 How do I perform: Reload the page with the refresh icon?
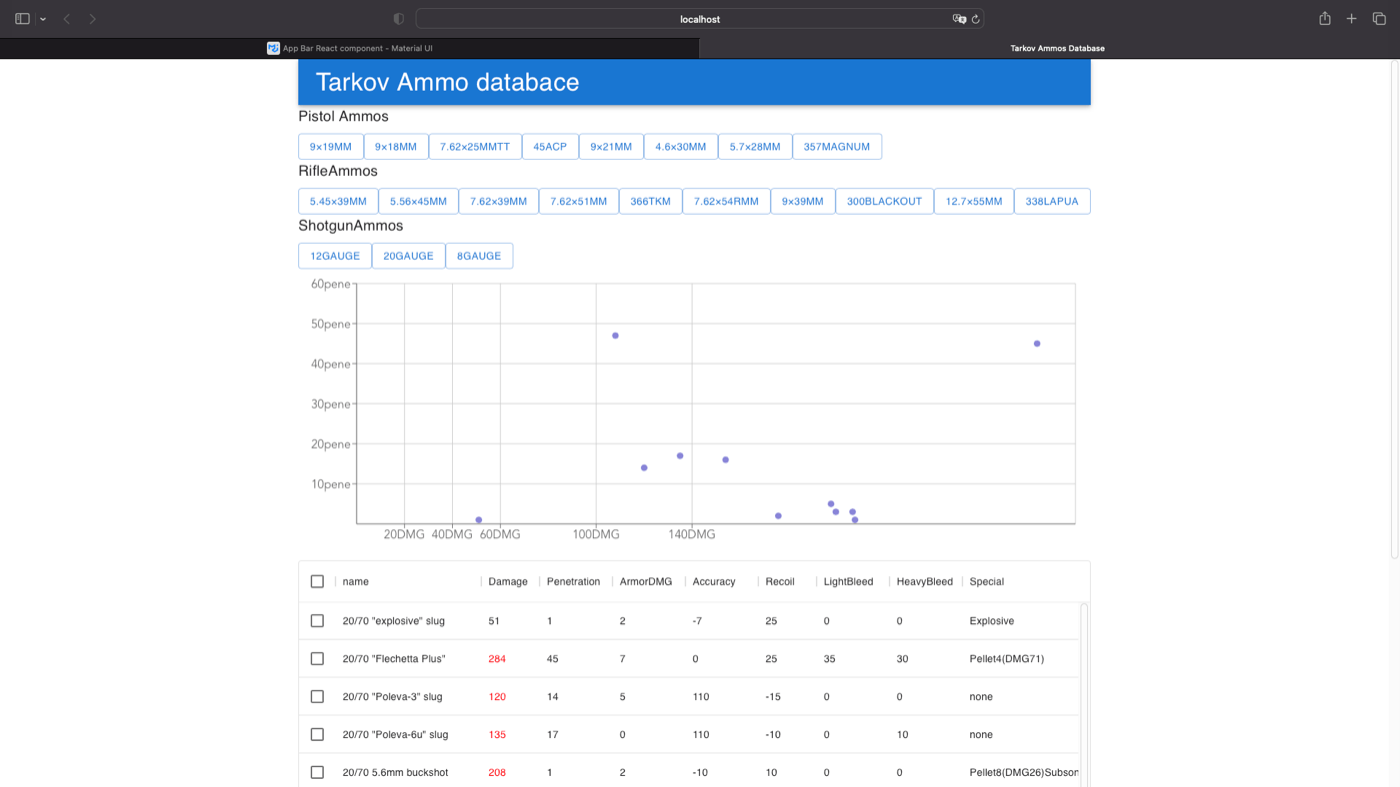(x=976, y=19)
